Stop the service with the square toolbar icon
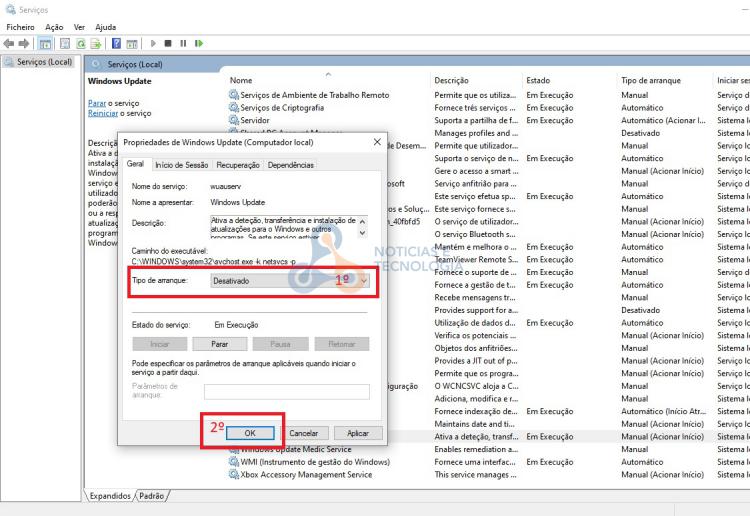750x516 pixels. click(x=168, y=44)
